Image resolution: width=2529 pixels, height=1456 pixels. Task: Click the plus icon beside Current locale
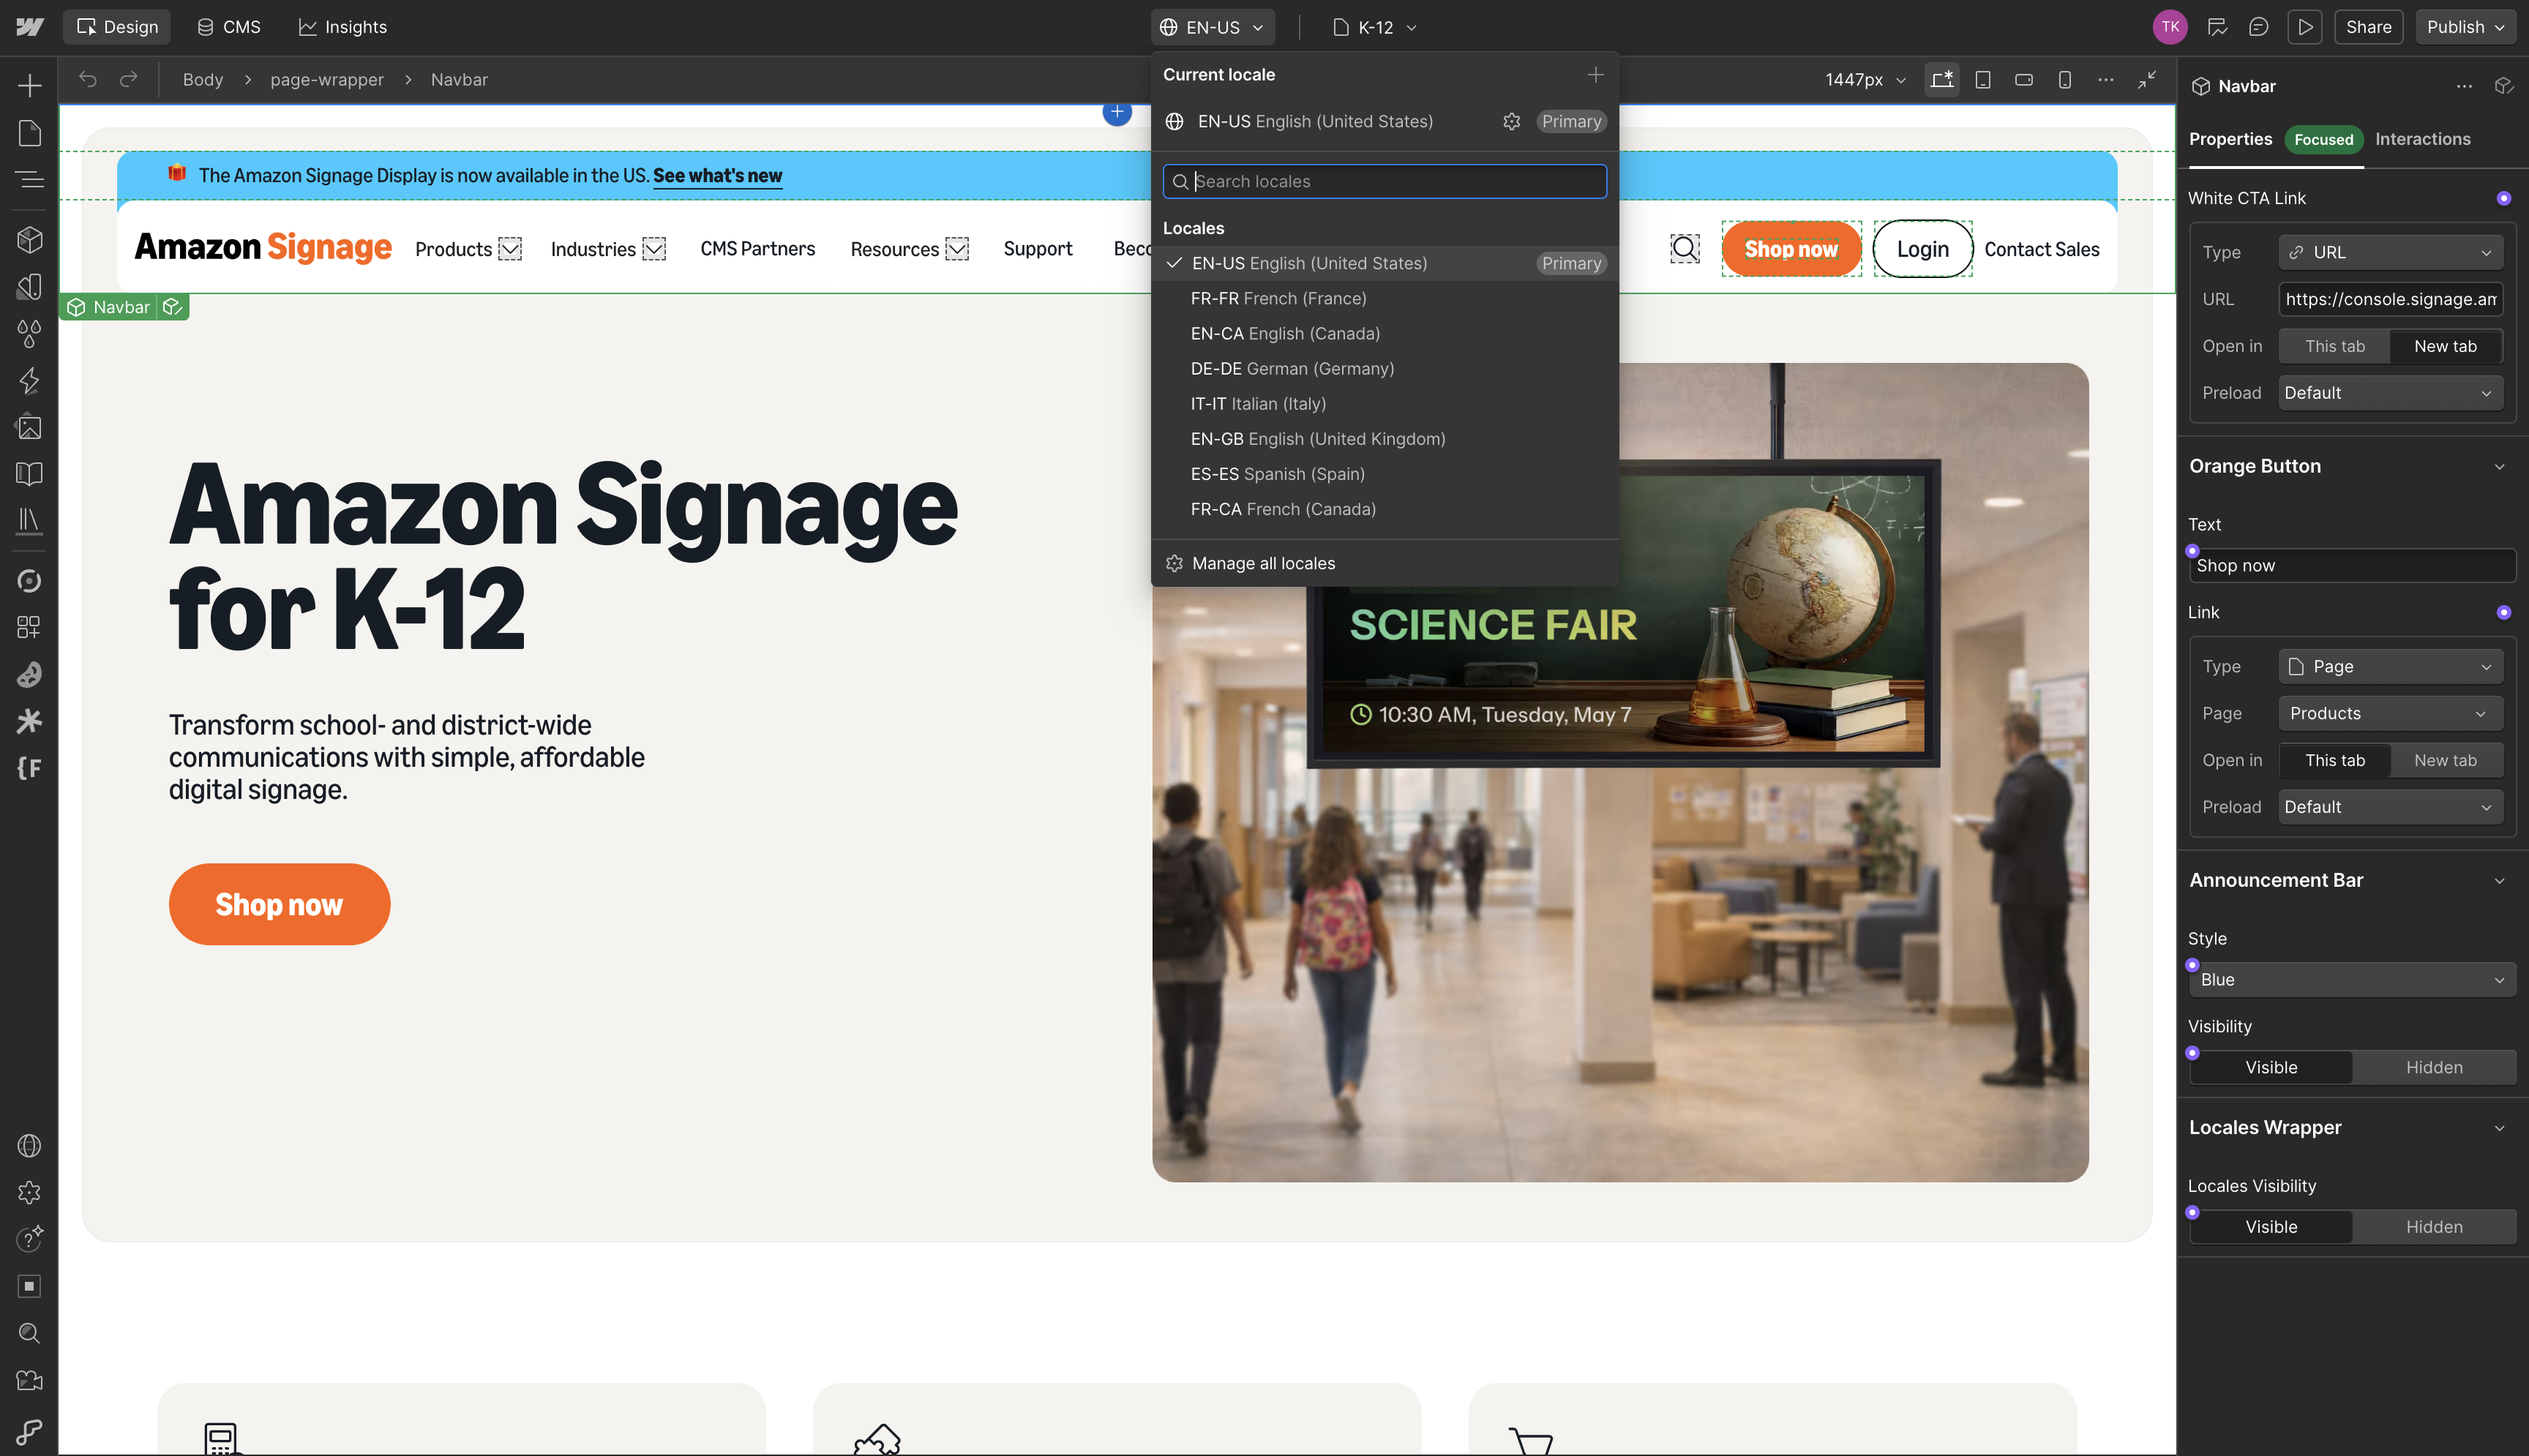point(1595,75)
